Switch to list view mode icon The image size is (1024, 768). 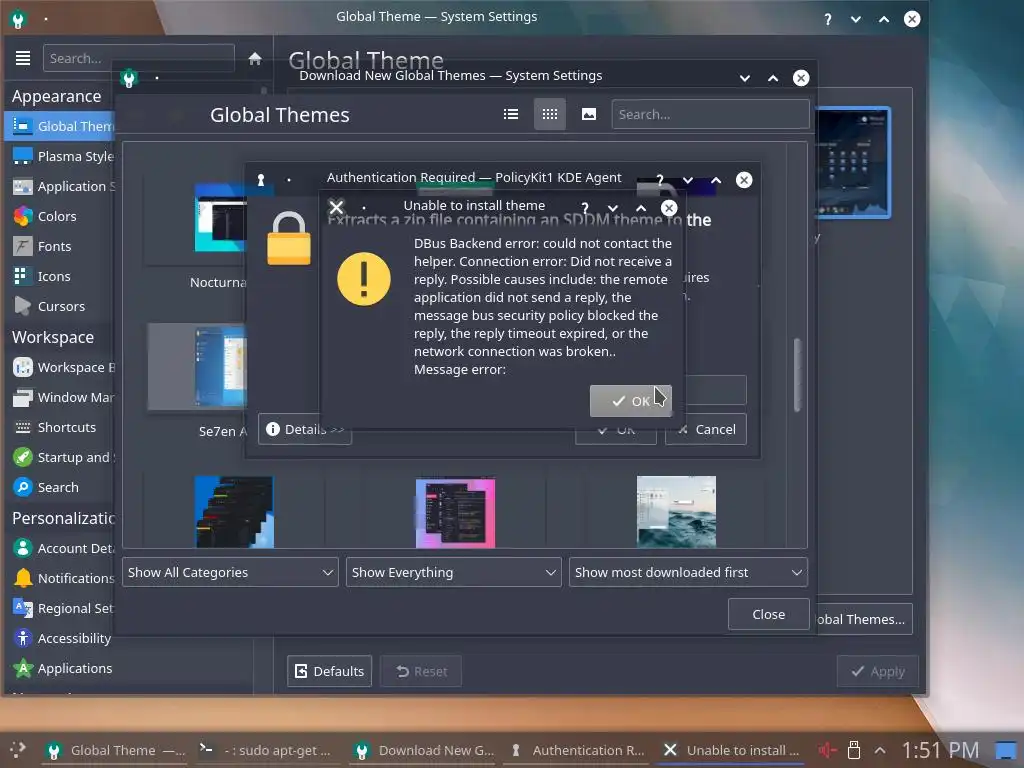coord(511,114)
